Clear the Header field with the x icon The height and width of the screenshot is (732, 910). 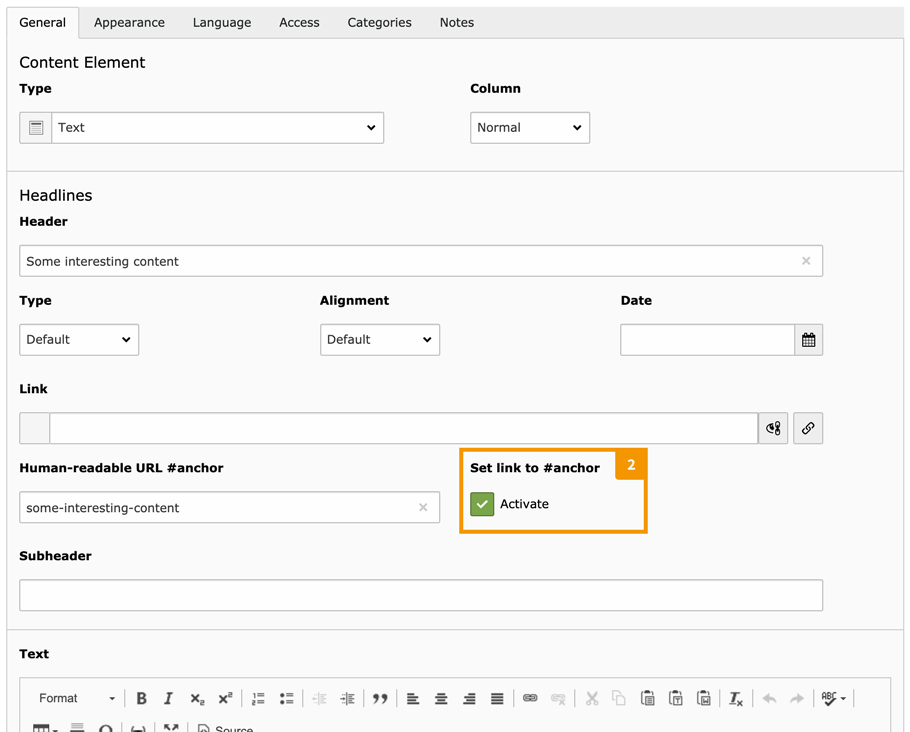[806, 261]
